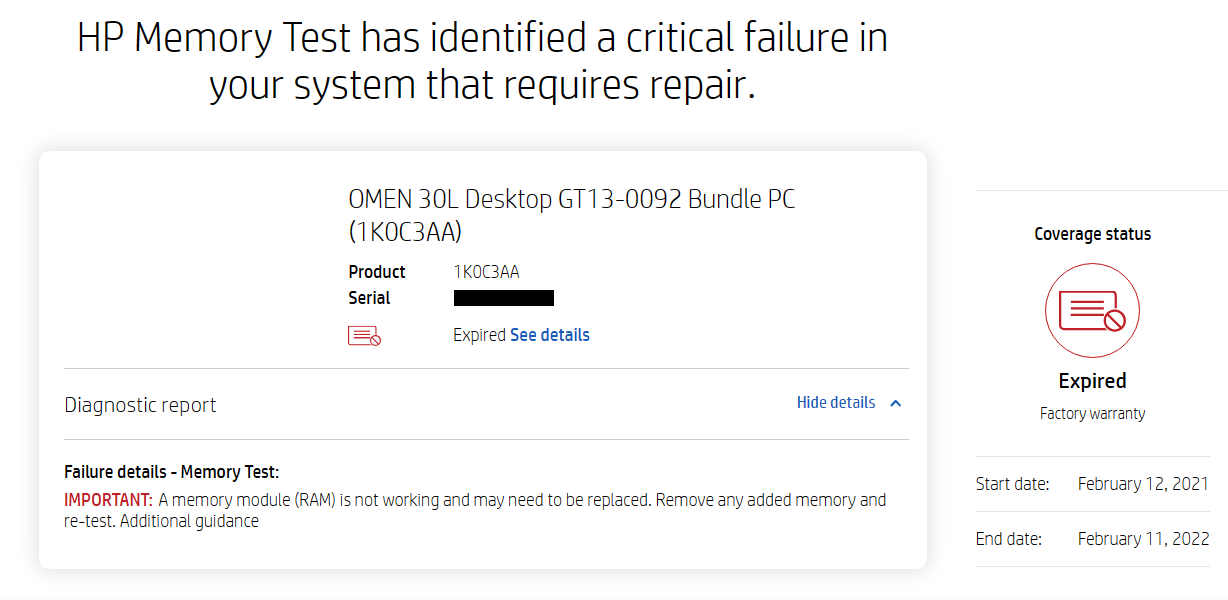Viewport: 1228px width, 600px height.
Task: Click the Factory warranty caption below Expired
Action: pos(1092,412)
